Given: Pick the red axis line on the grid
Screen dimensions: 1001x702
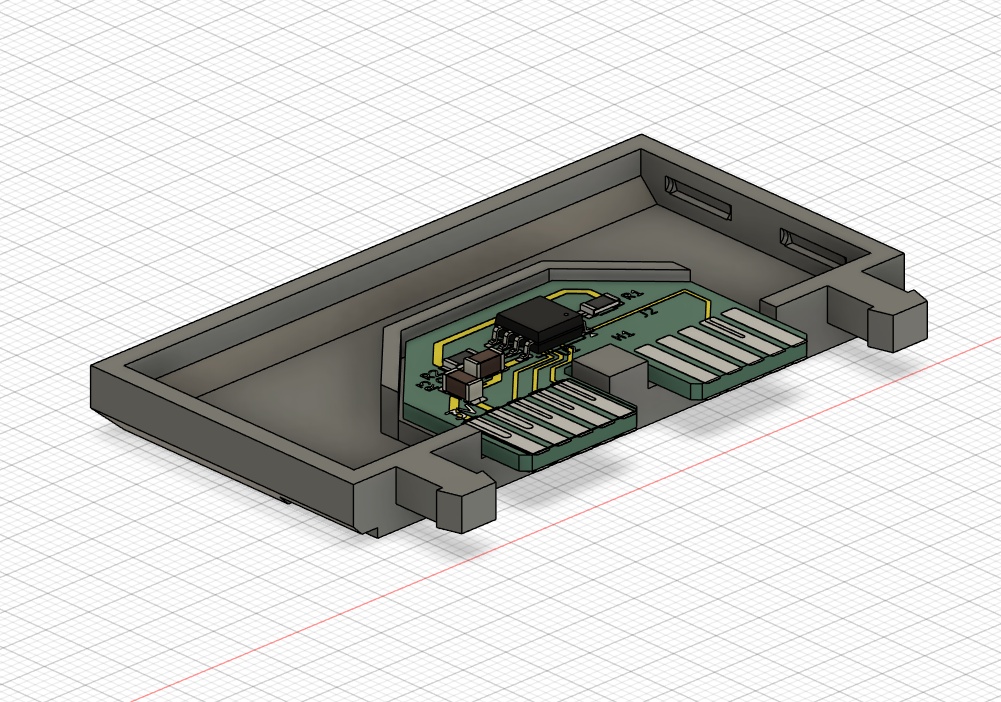Looking at the screenshot, I should [564, 518].
